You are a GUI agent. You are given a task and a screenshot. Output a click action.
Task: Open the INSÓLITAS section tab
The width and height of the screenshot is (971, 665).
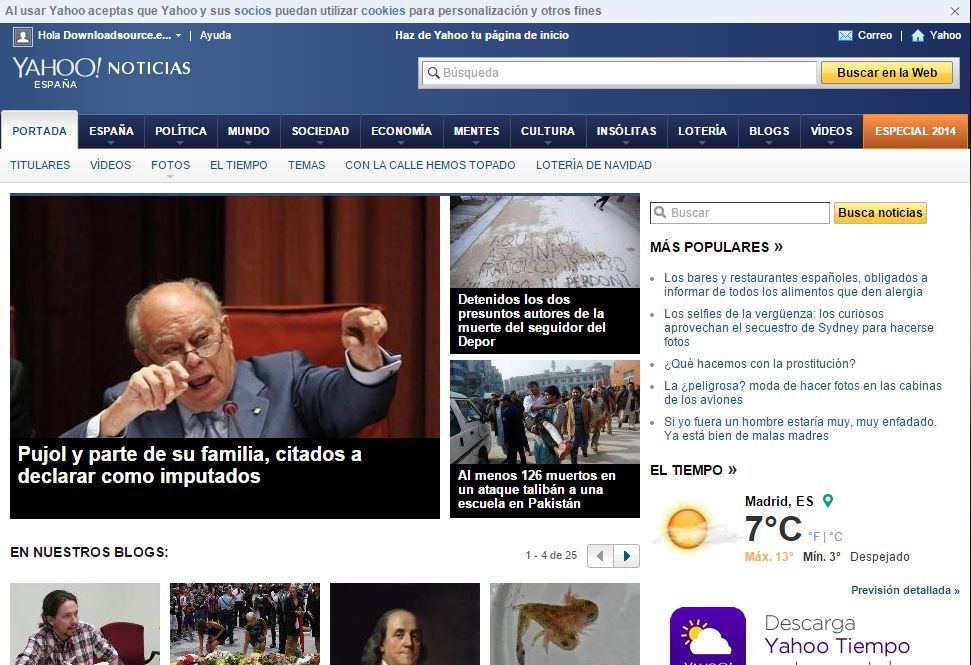626,131
